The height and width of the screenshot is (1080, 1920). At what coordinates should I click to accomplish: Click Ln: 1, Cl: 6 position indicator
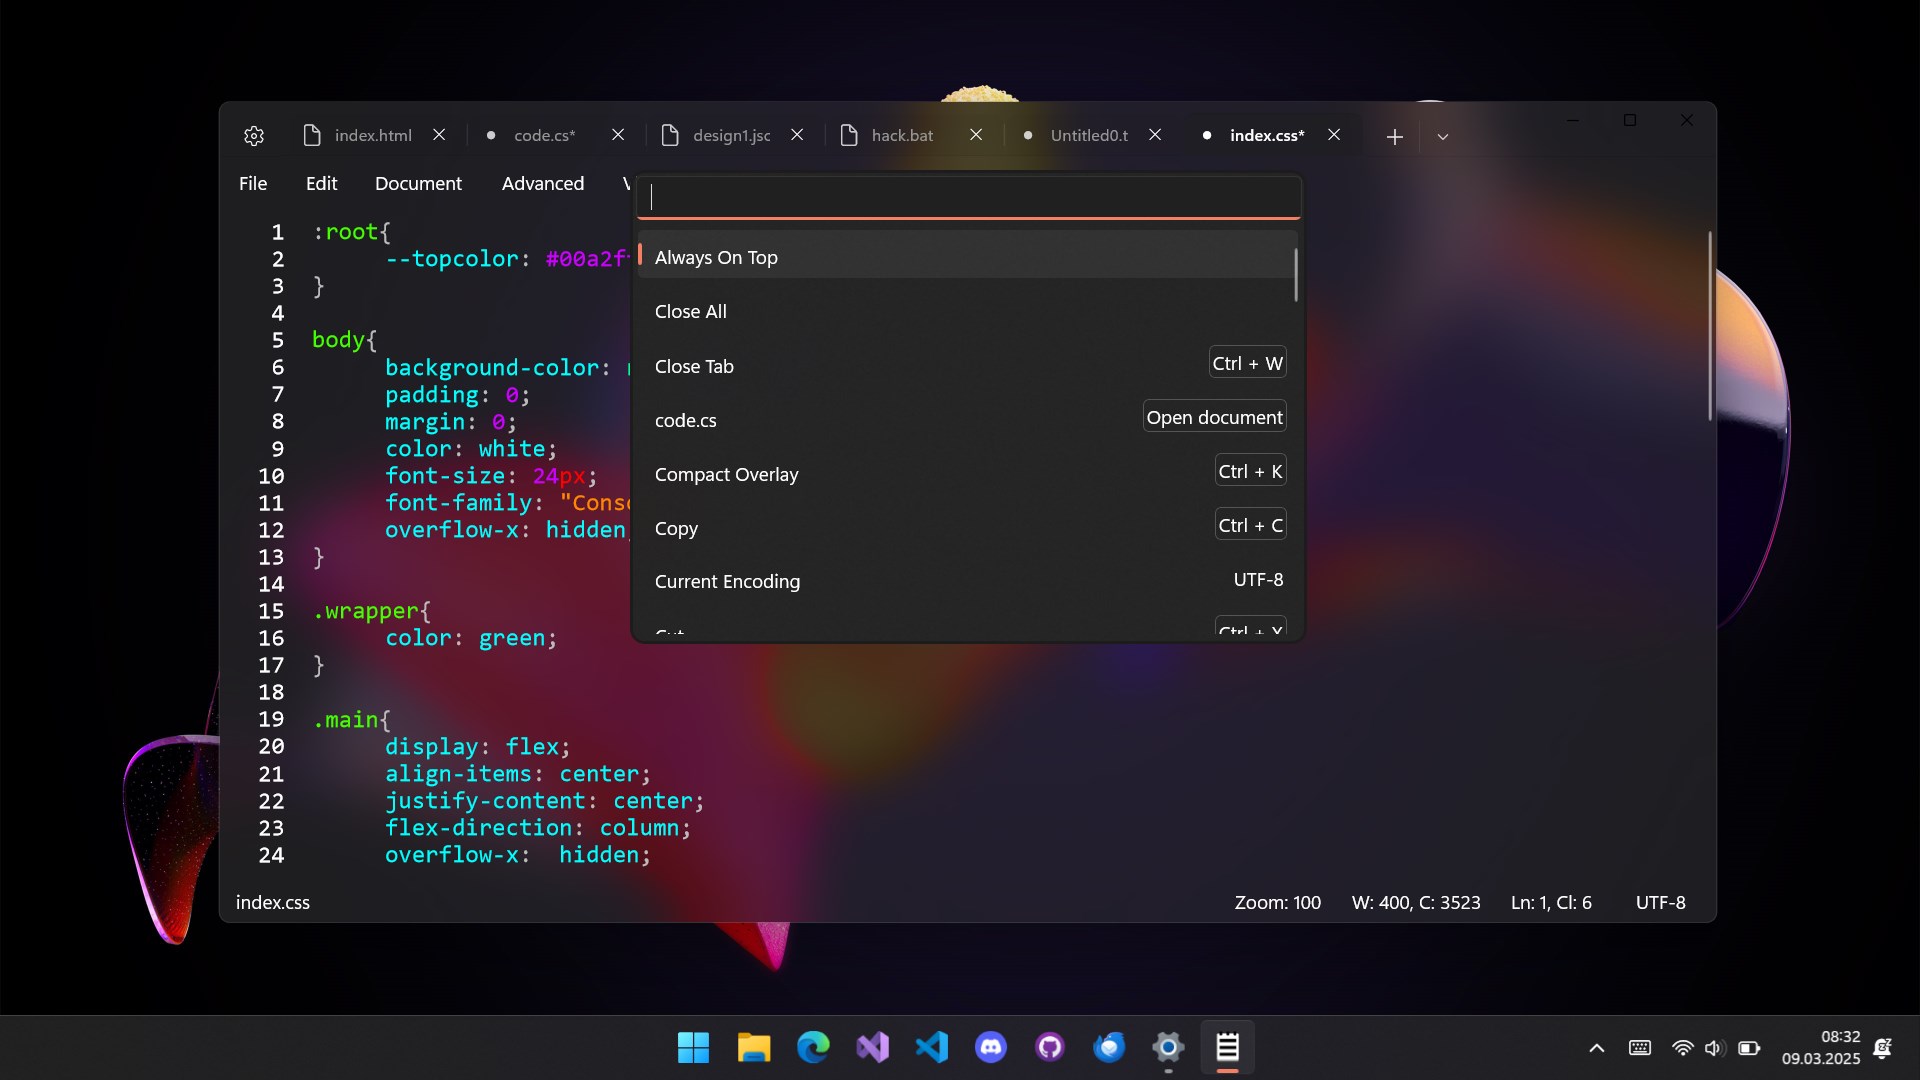coord(1551,902)
